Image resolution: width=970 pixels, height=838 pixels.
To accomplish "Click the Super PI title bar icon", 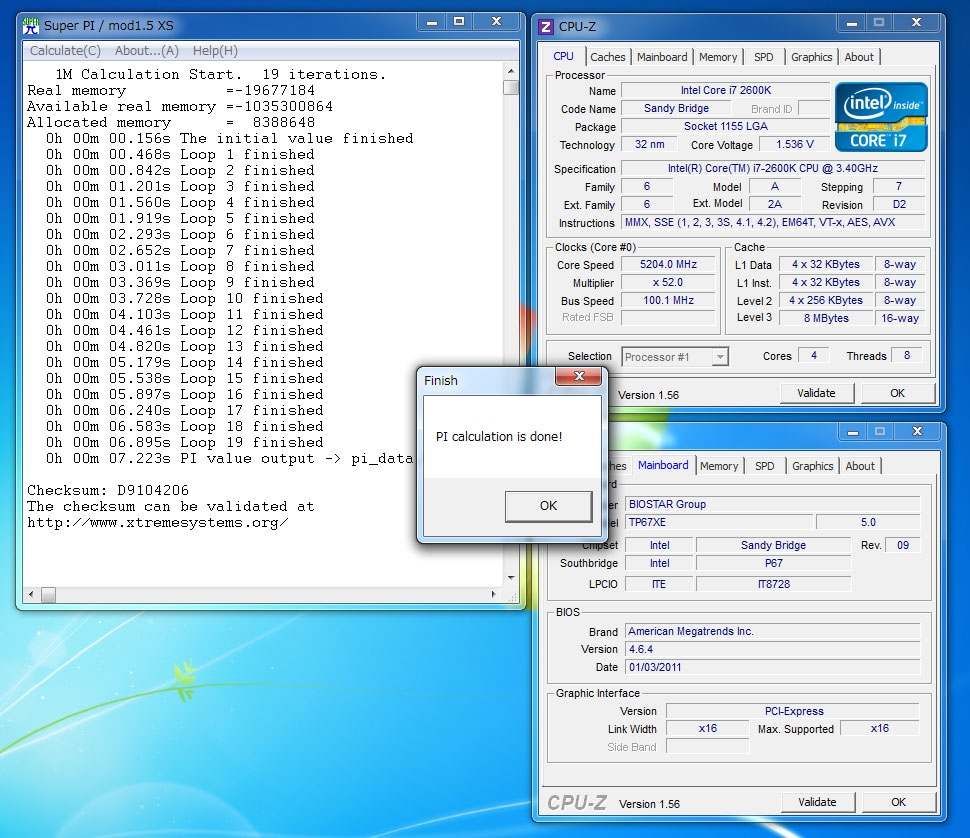I will tap(31, 24).
